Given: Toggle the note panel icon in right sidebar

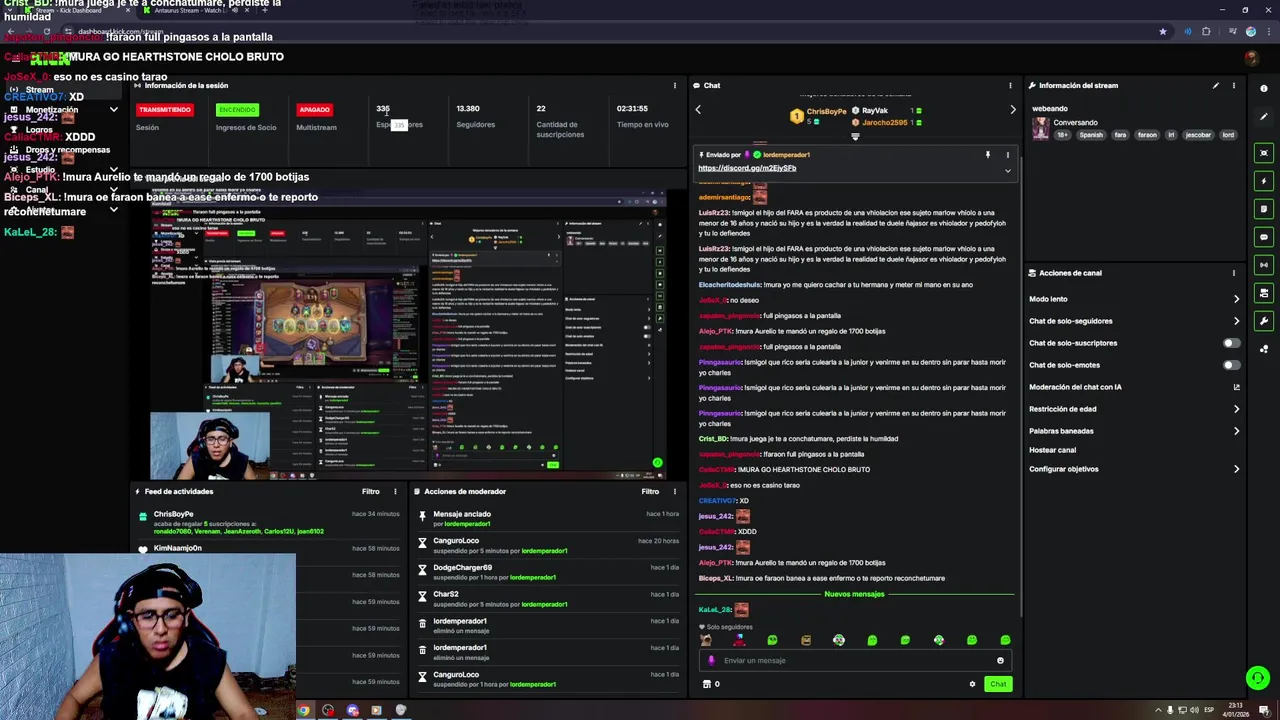Looking at the screenshot, I should pyautogui.click(x=1264, y=209).
